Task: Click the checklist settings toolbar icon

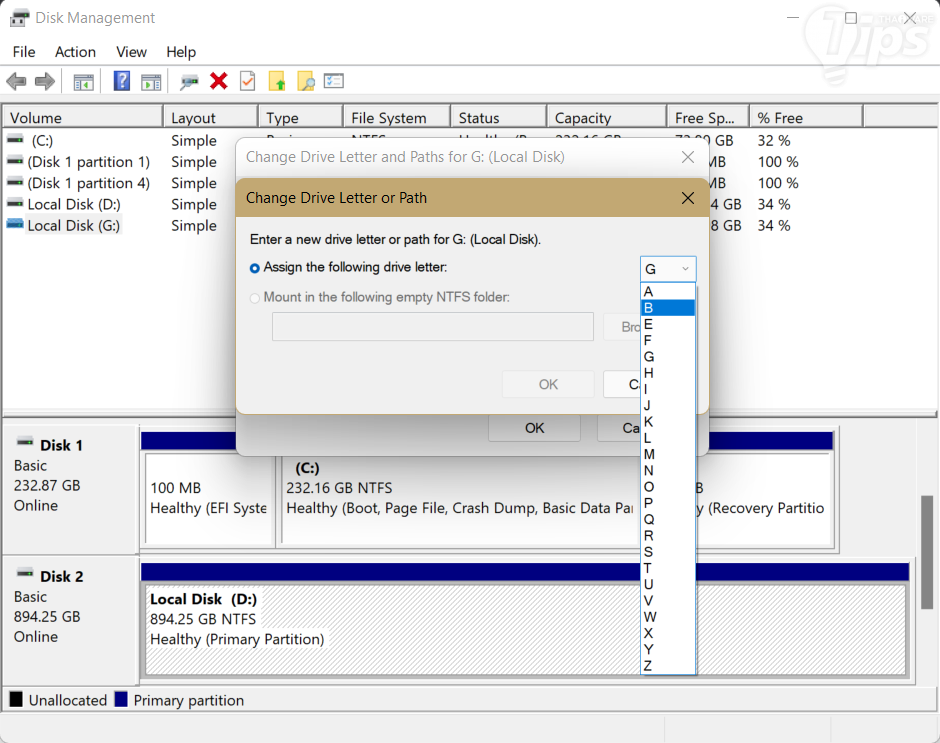Action: pos(334,80)
